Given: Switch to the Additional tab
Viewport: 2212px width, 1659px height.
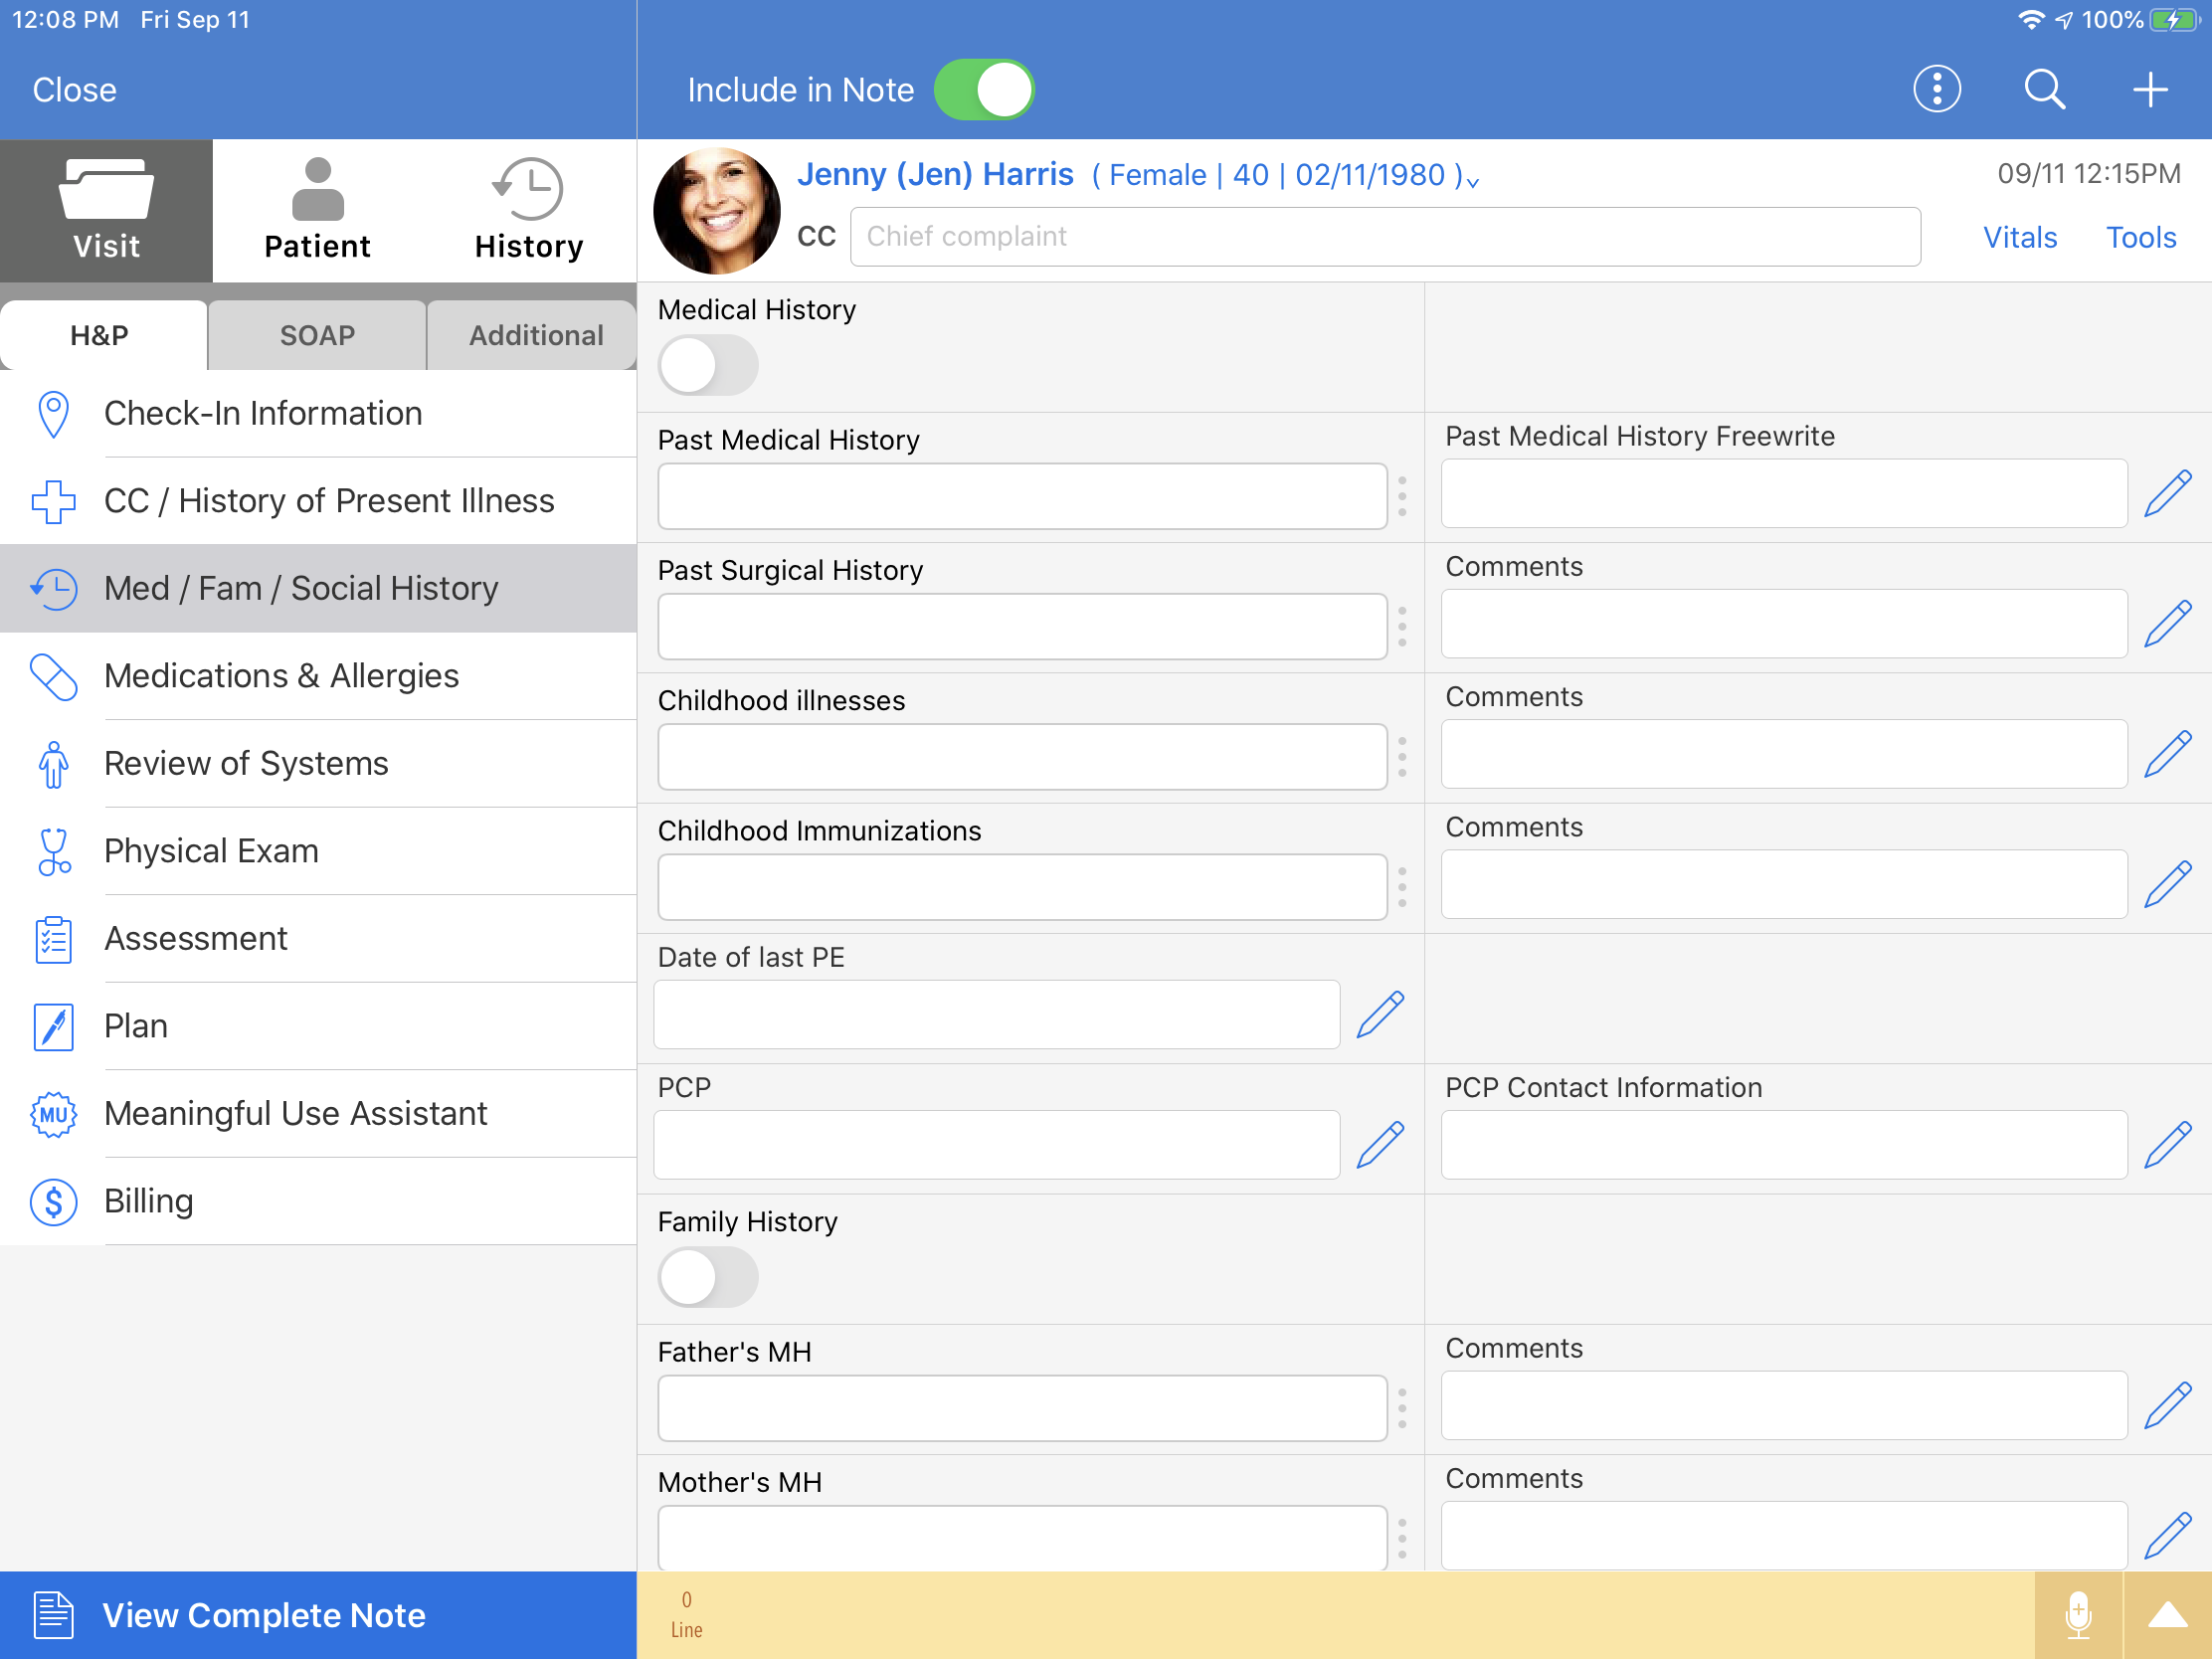Looking at the screenshot, I should click(533, 333).
